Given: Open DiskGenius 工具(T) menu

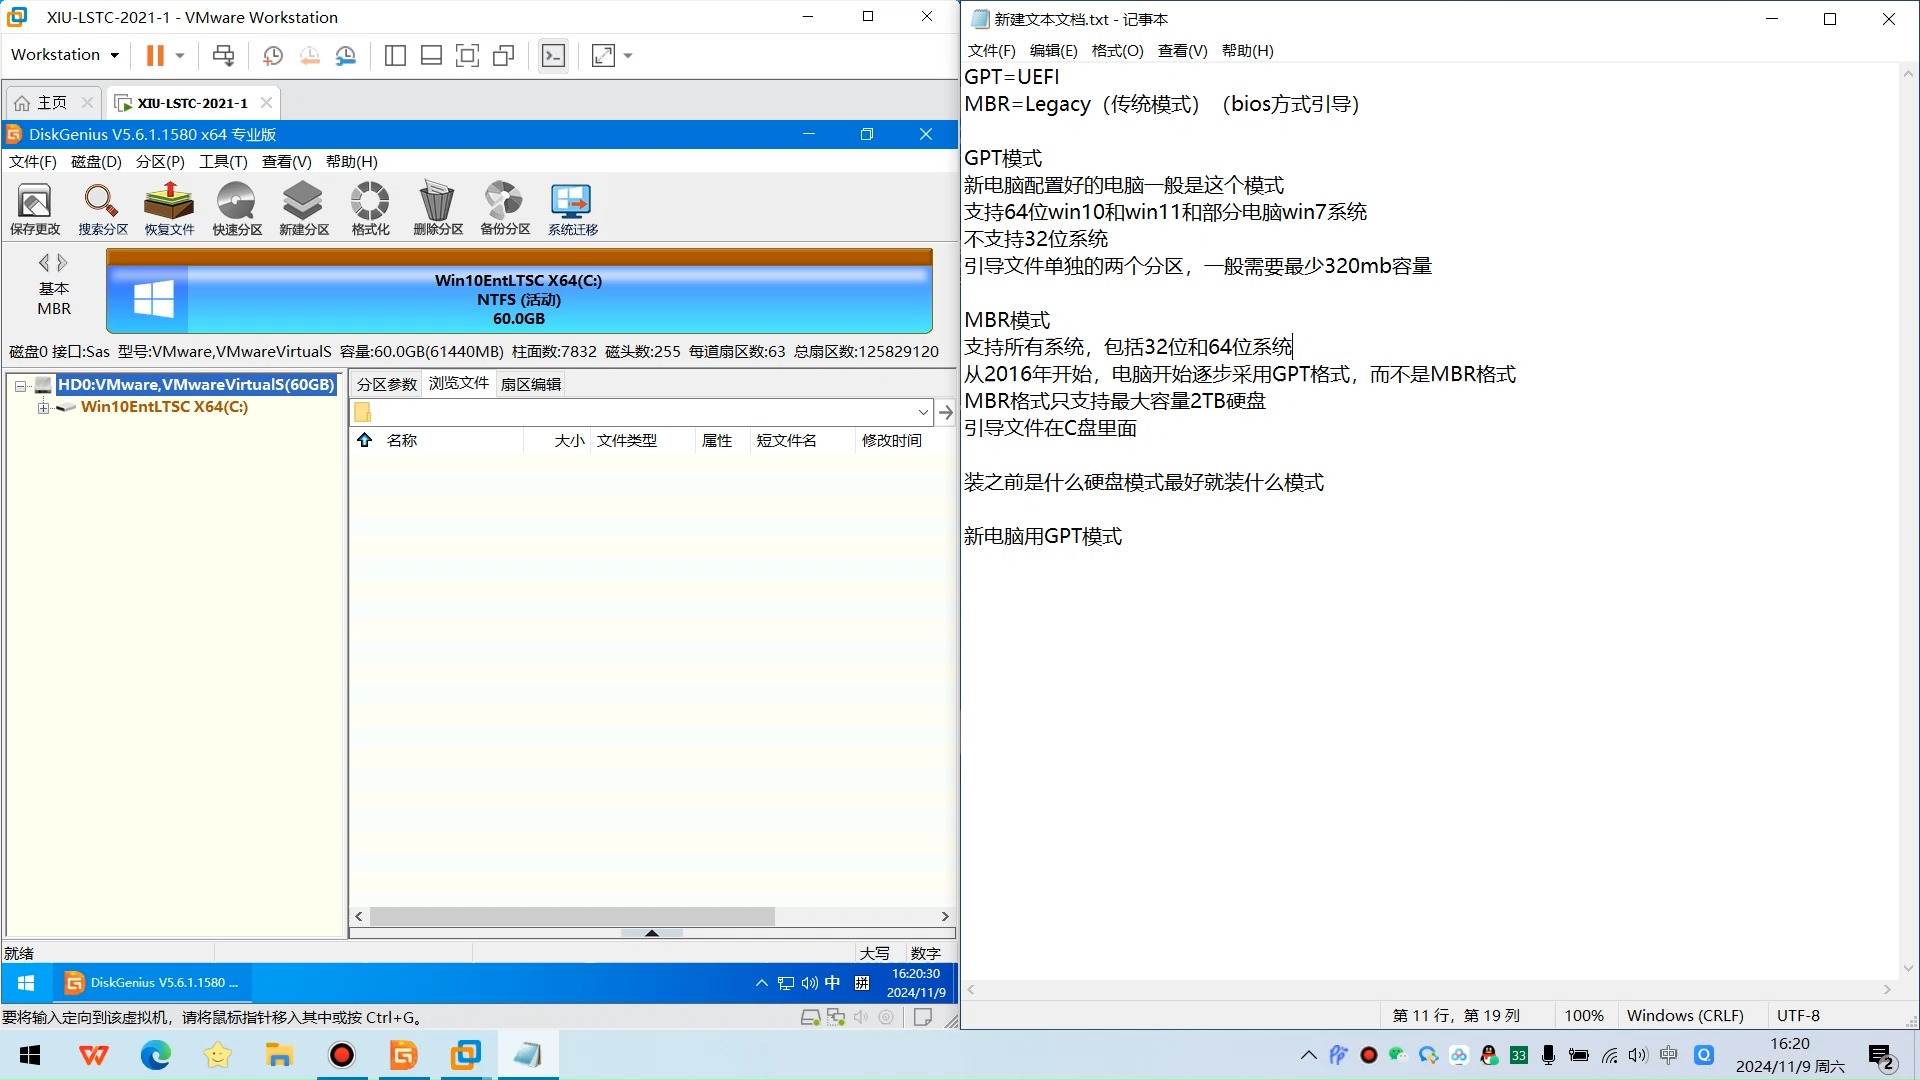Looking at the screenshot, I should coord(222,162).
